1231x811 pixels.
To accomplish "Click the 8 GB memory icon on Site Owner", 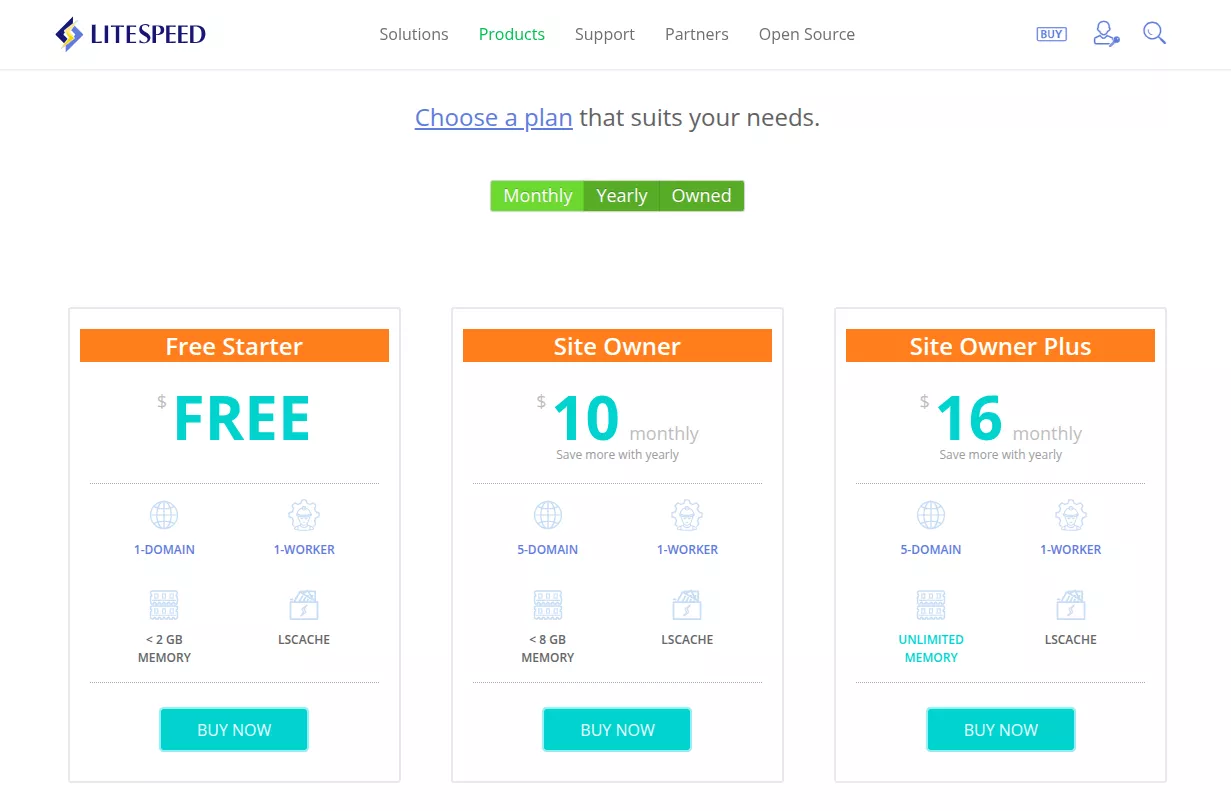I will click(547, 604).
